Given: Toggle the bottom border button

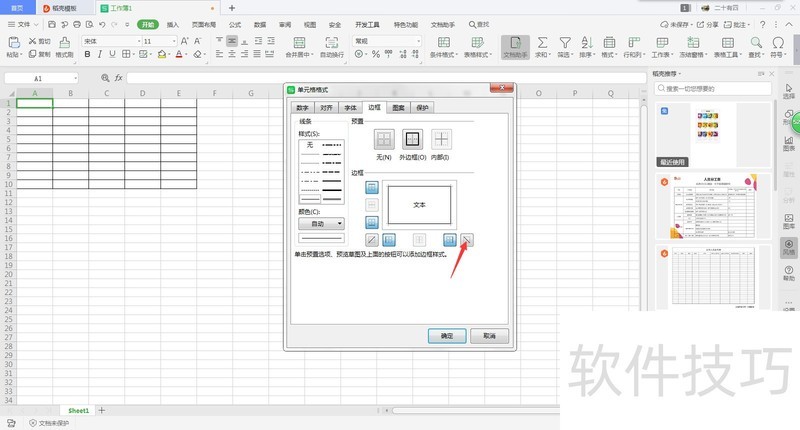Looking at the screenshot, I should click(372, 222).
